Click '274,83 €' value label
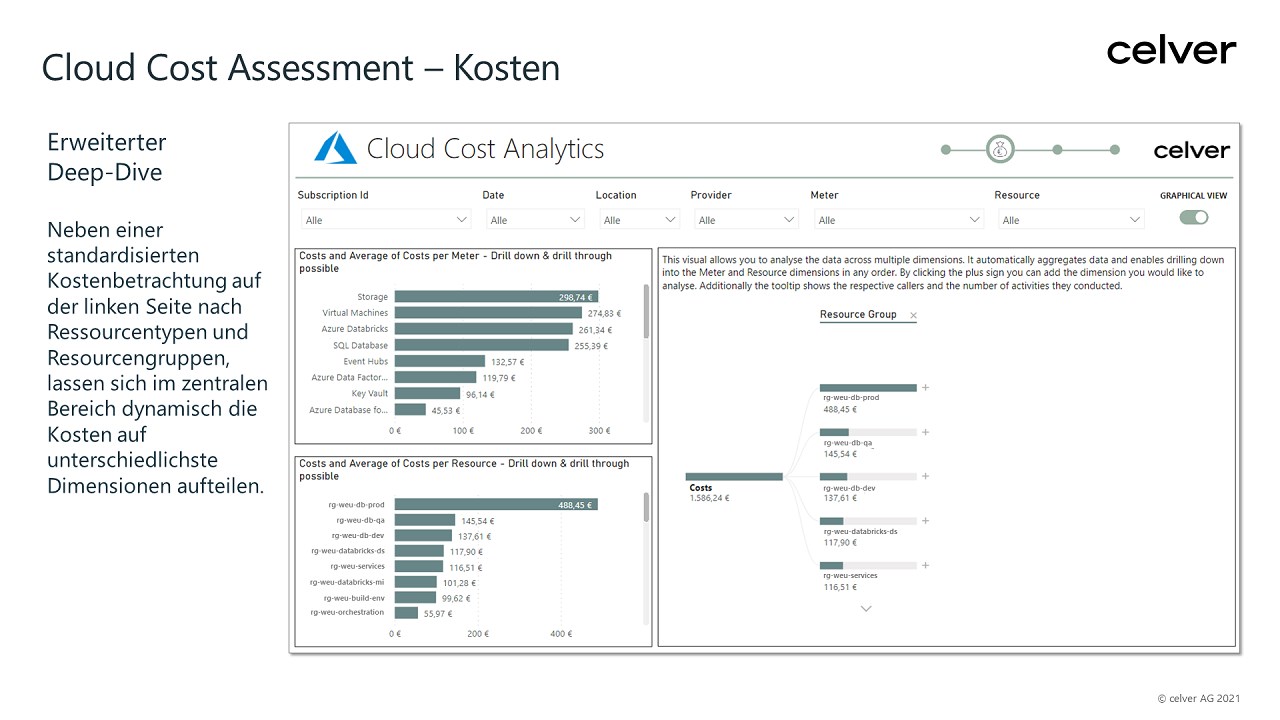The height and width of the screenshot is (720, 1280). point(604,314)
